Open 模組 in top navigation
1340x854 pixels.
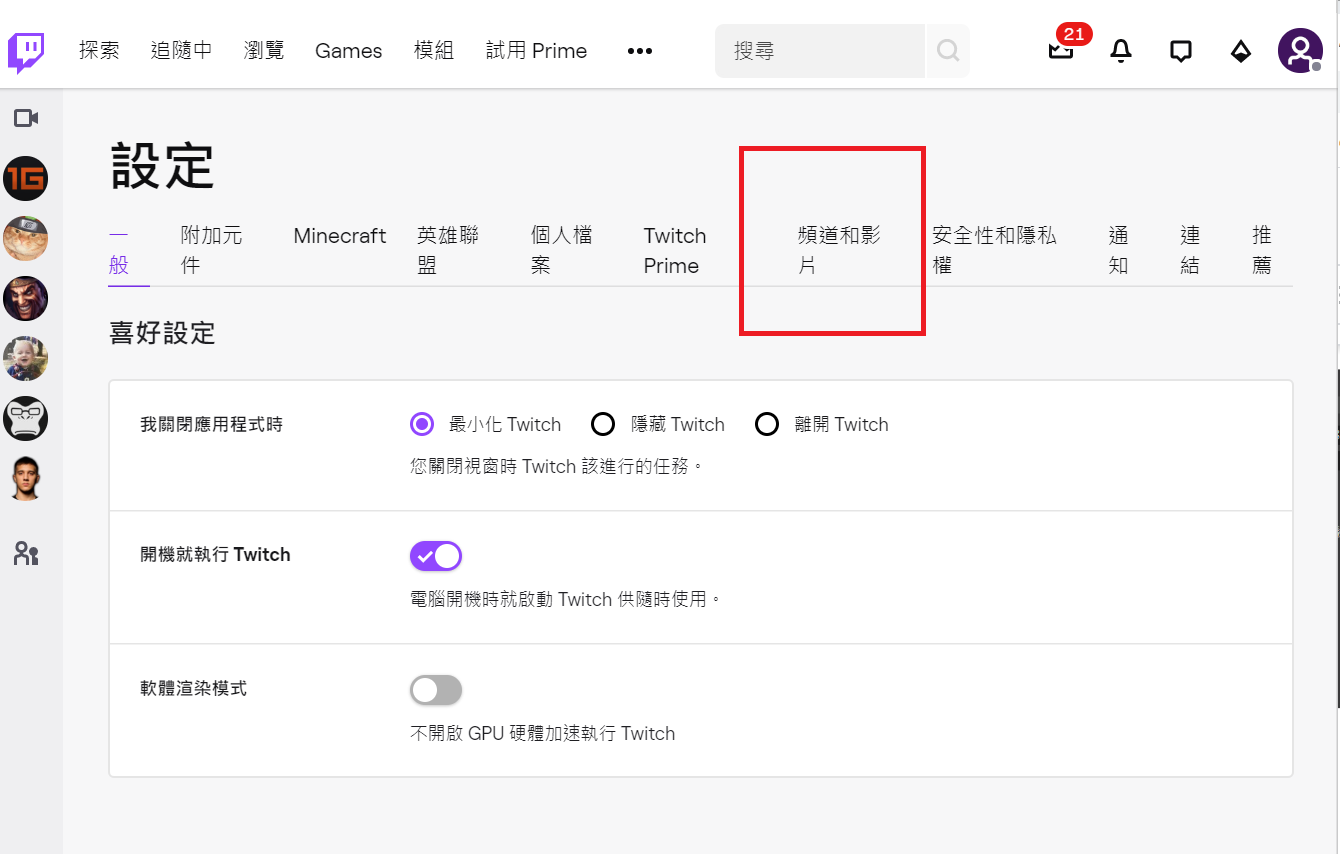pos(434,51)
